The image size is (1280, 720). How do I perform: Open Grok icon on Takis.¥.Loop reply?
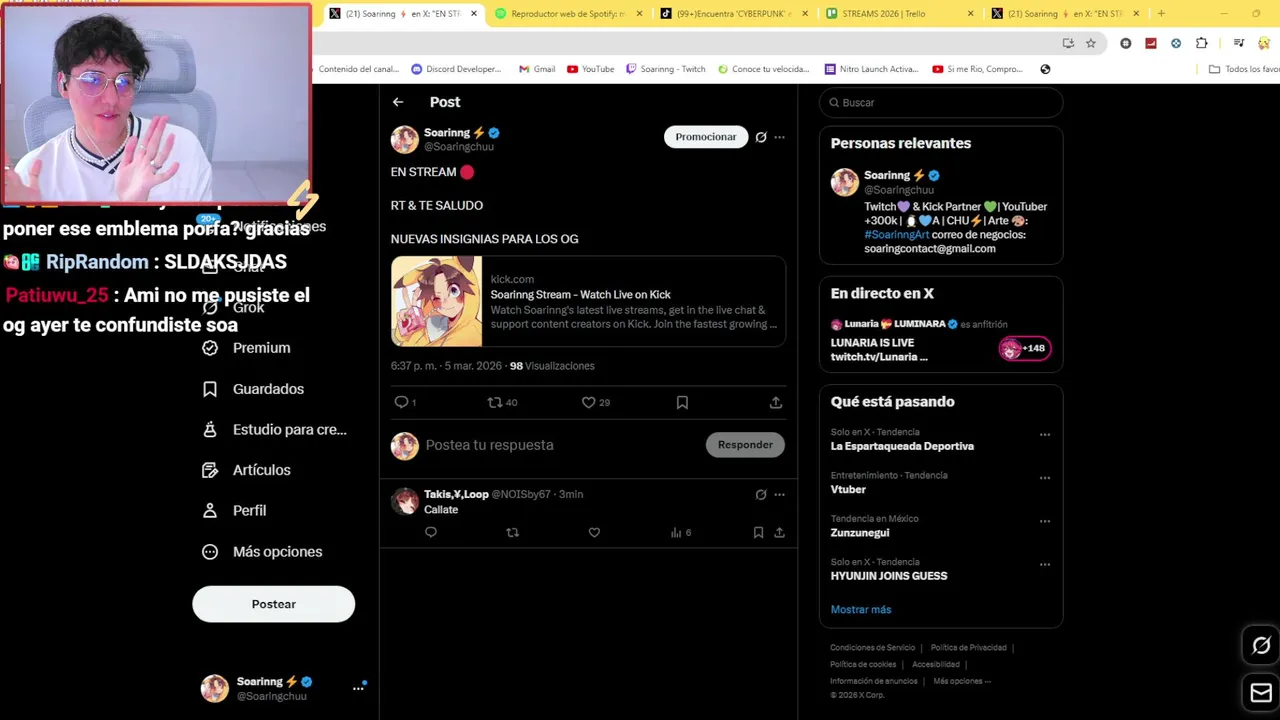(x=761, y=494)
